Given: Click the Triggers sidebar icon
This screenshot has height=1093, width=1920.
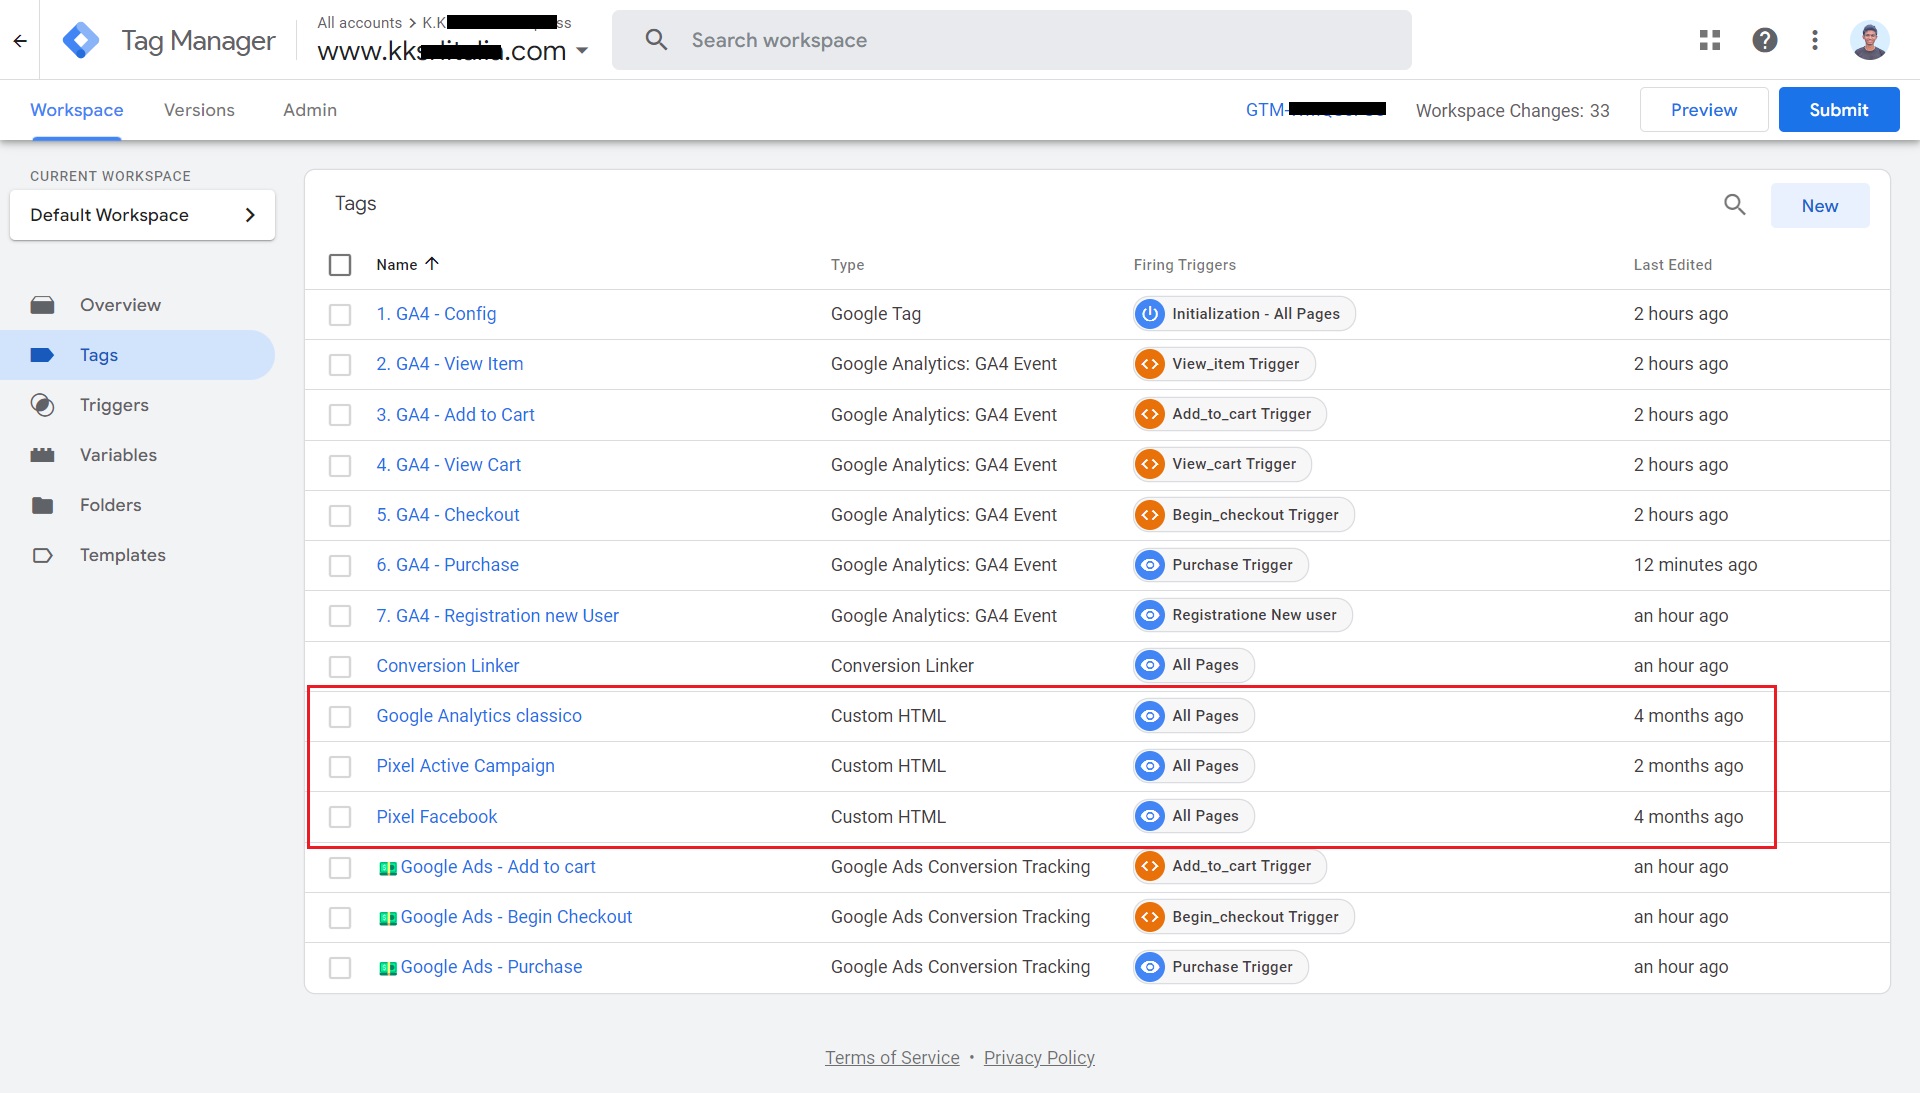Looking at the screenshot, I should 42,405.
